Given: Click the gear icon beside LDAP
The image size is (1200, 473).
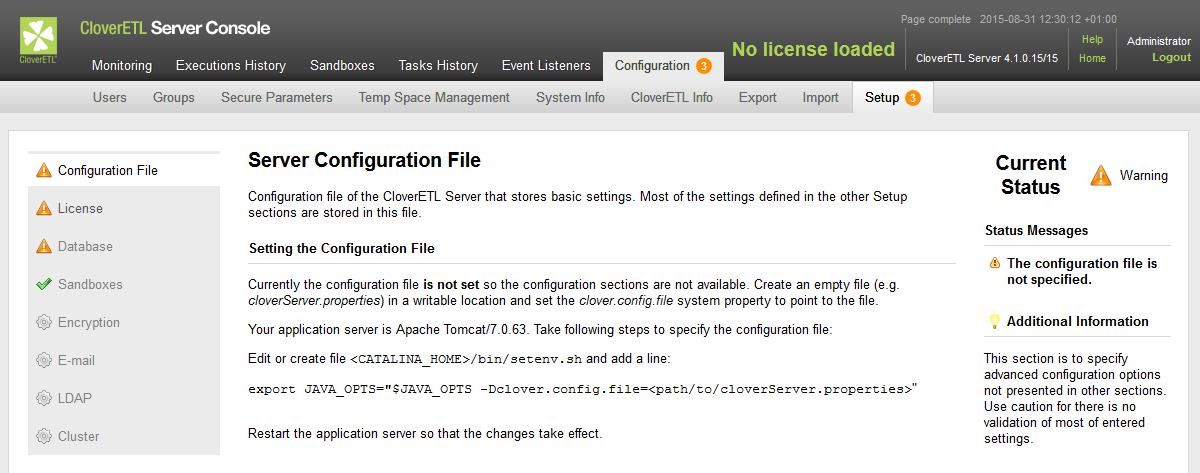Looking at the screenshot, I should [x=43, y=398].
